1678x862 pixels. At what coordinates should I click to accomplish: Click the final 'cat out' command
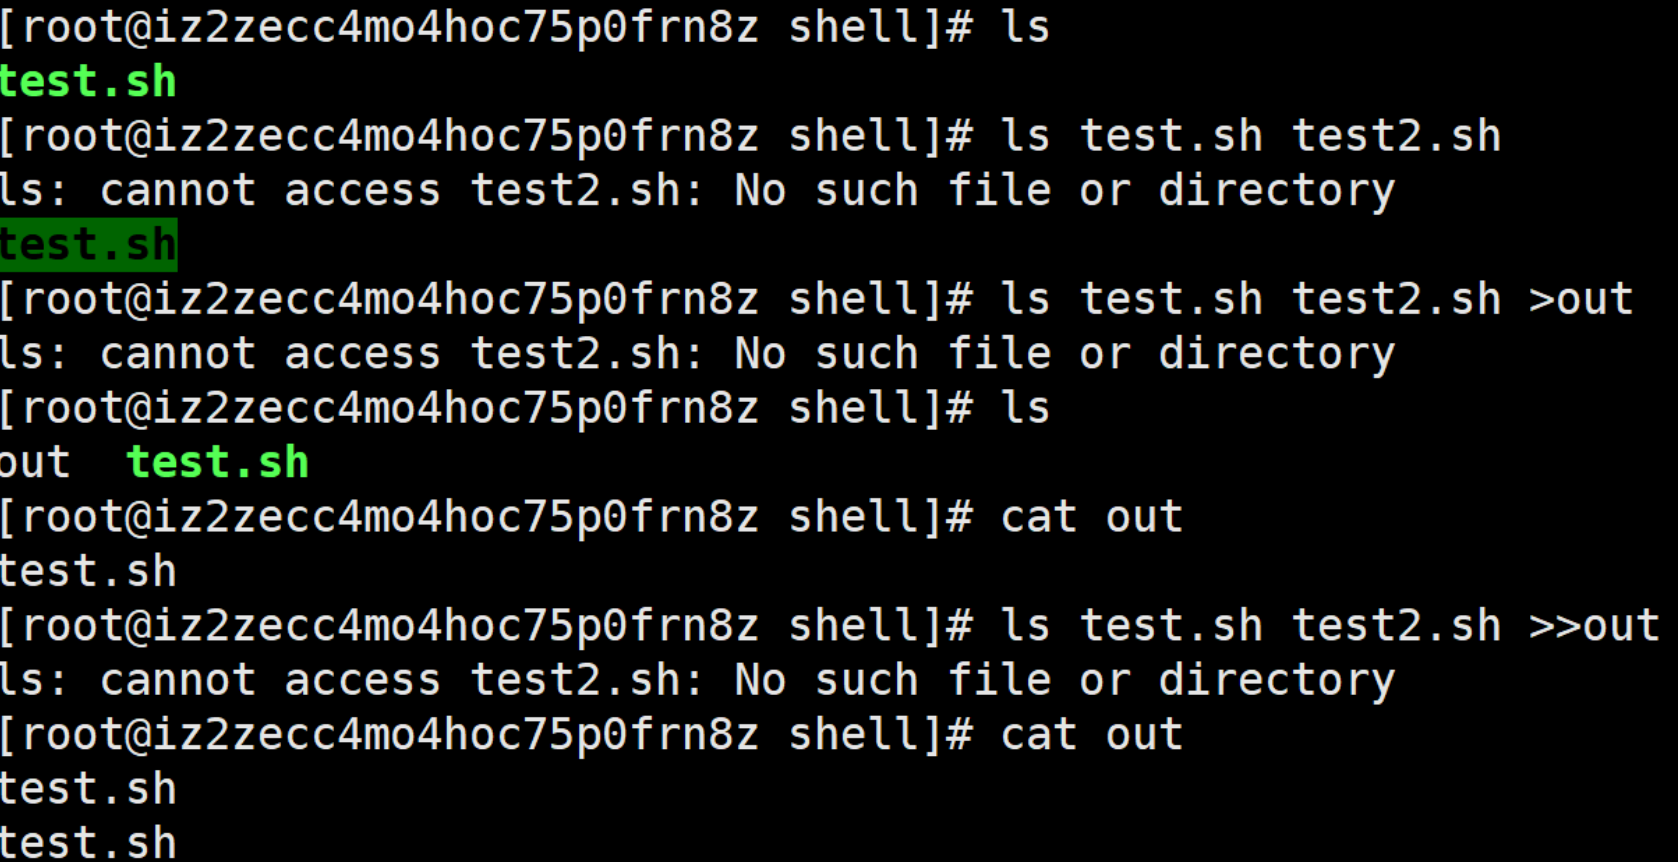click(1091, 735)
